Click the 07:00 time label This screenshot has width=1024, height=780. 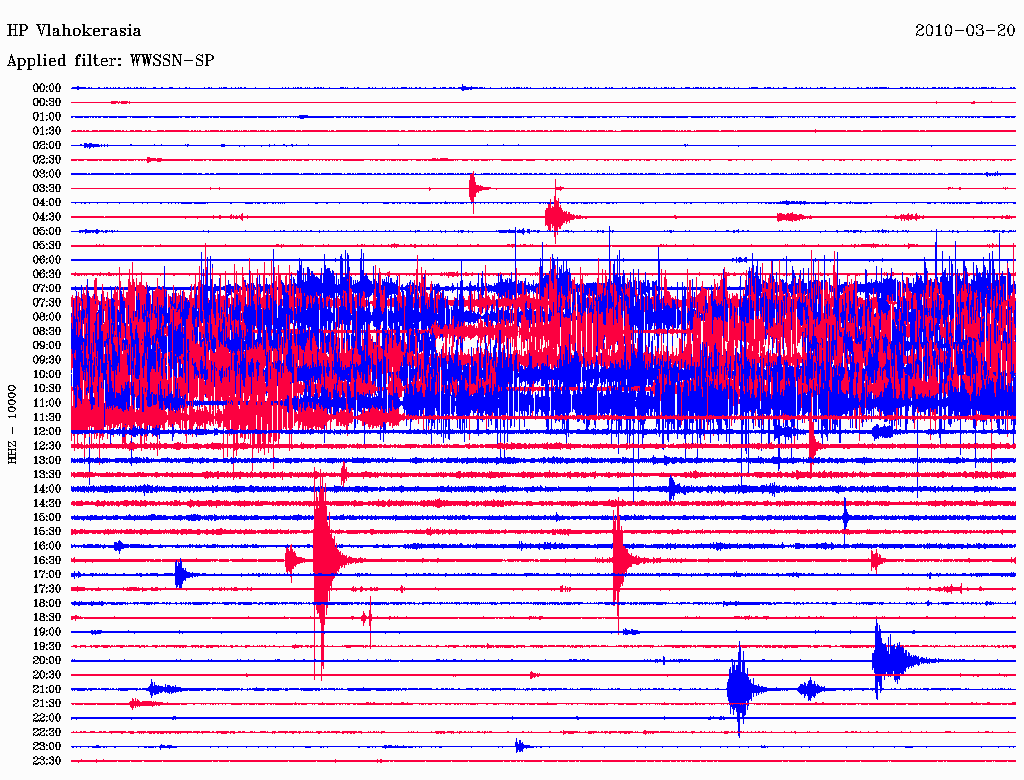(47, 289)
